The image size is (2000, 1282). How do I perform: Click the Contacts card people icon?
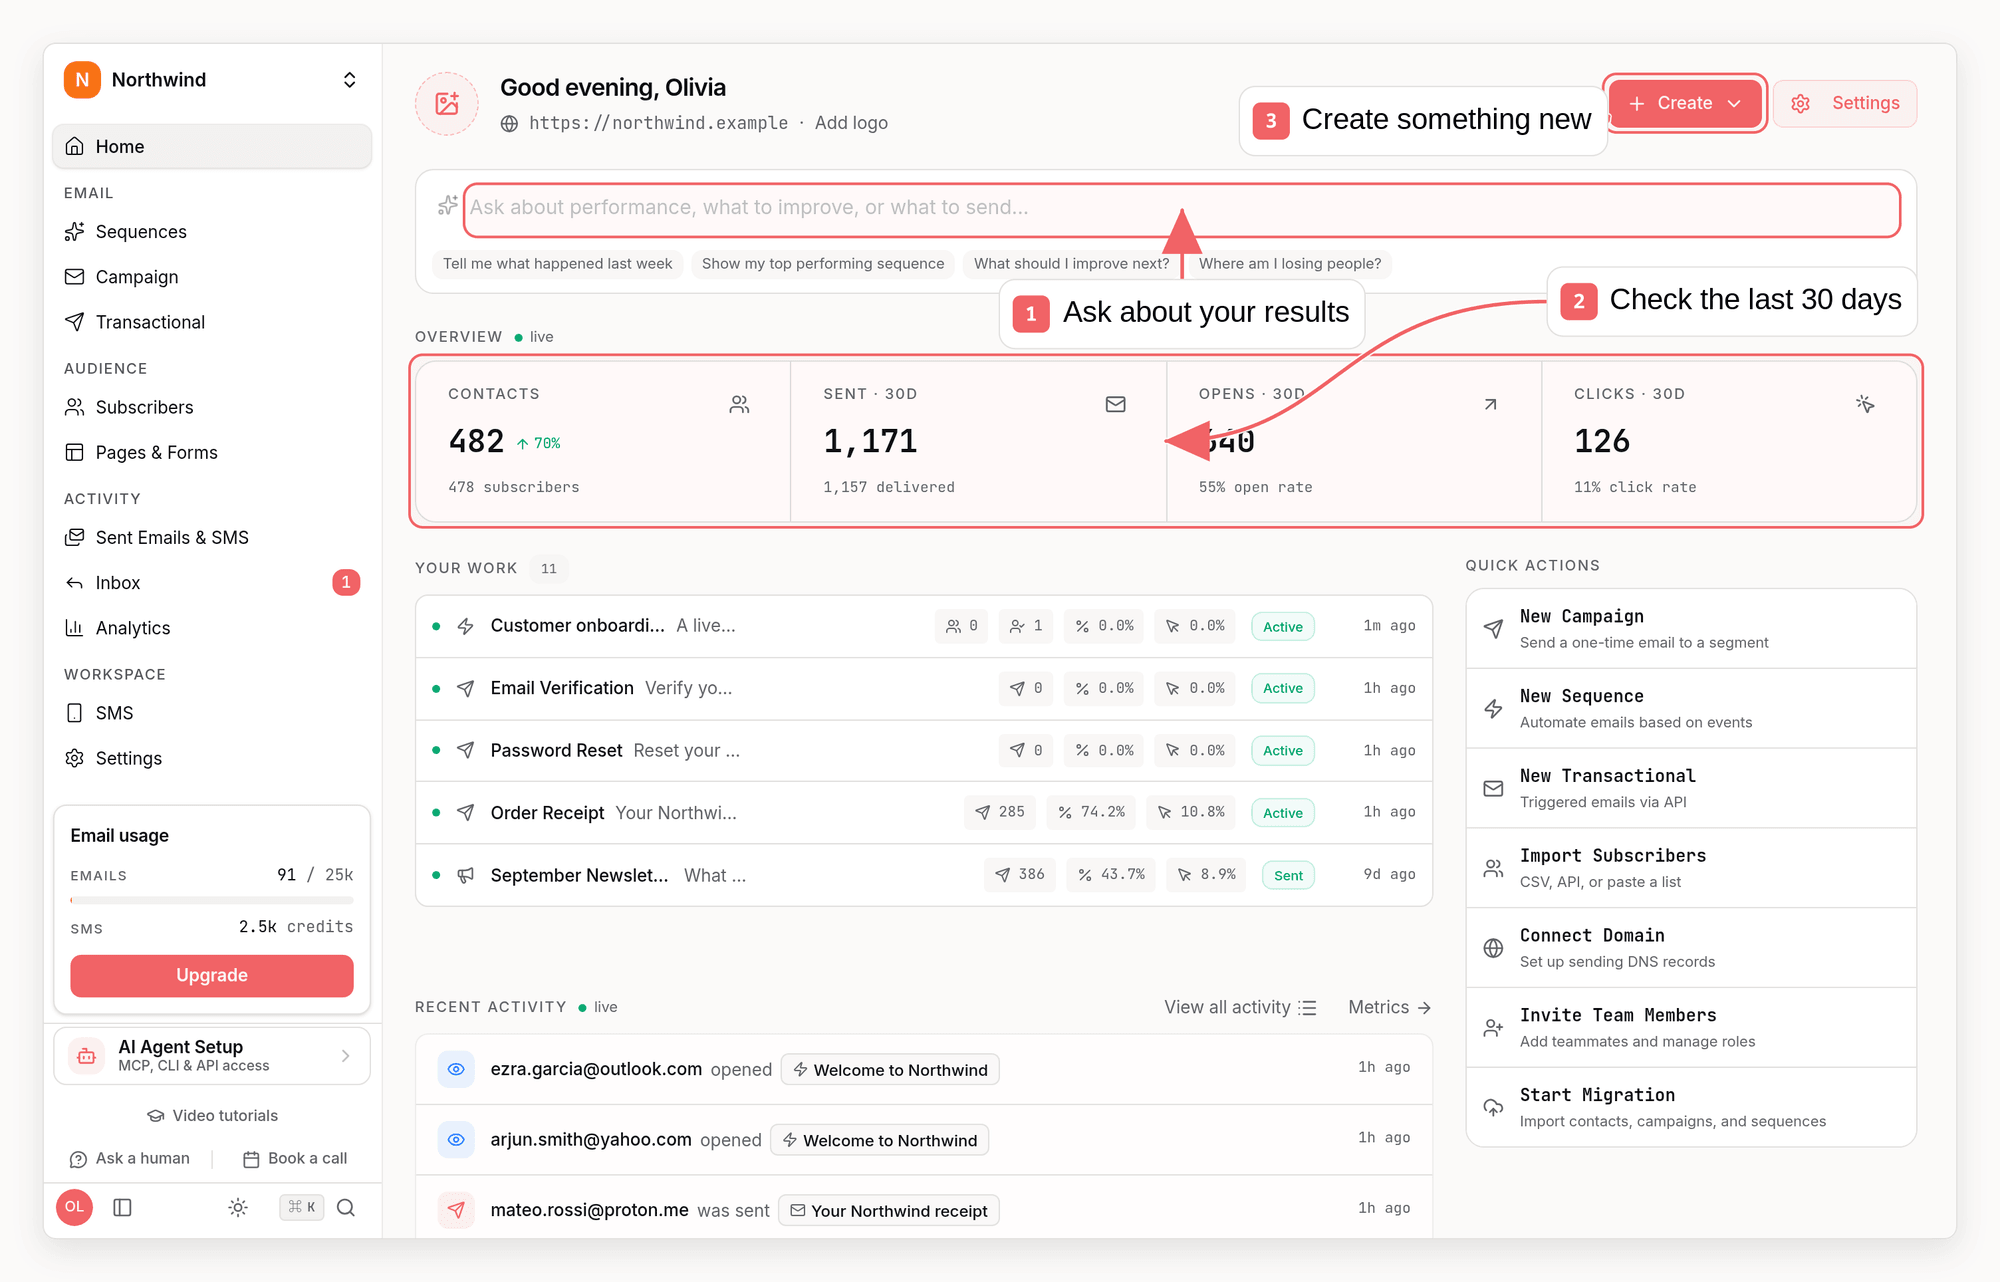739,404
